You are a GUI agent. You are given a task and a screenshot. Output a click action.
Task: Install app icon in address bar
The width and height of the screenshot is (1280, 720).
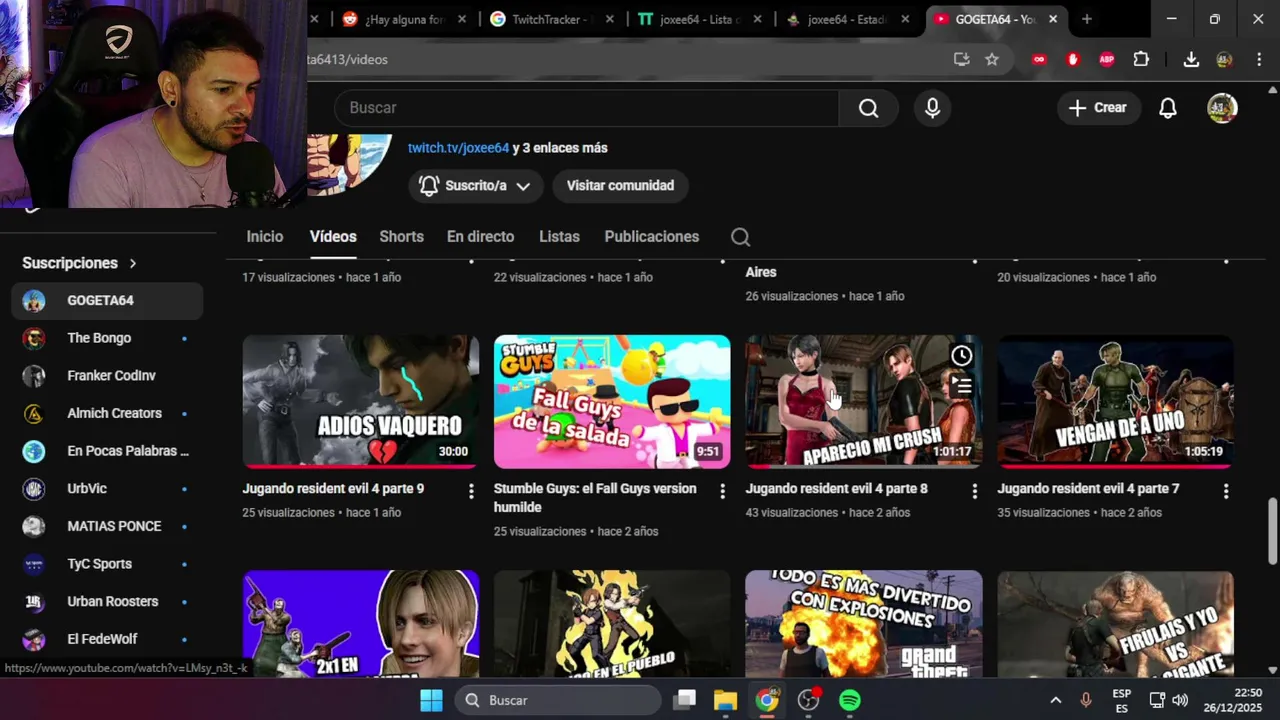coord(961,60)
